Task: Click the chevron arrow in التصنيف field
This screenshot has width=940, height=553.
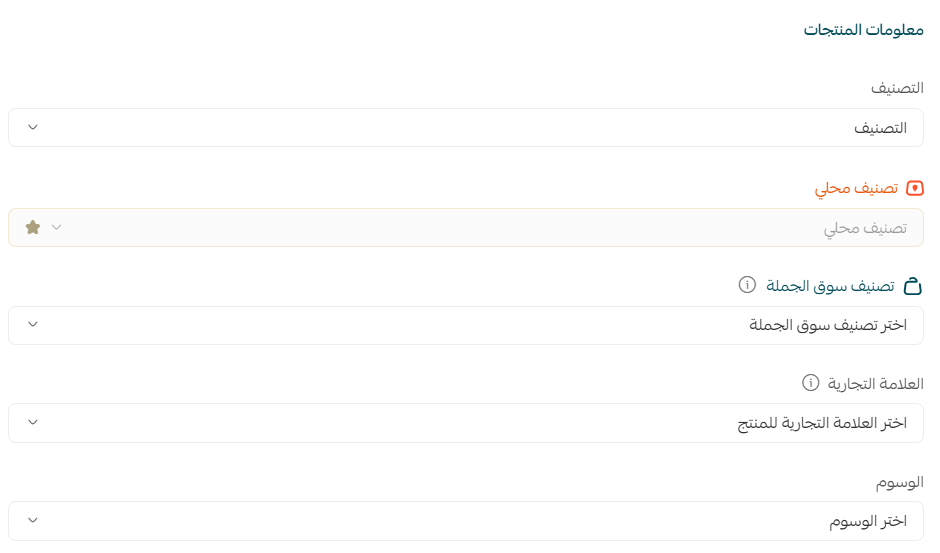Action: (33, 128)
